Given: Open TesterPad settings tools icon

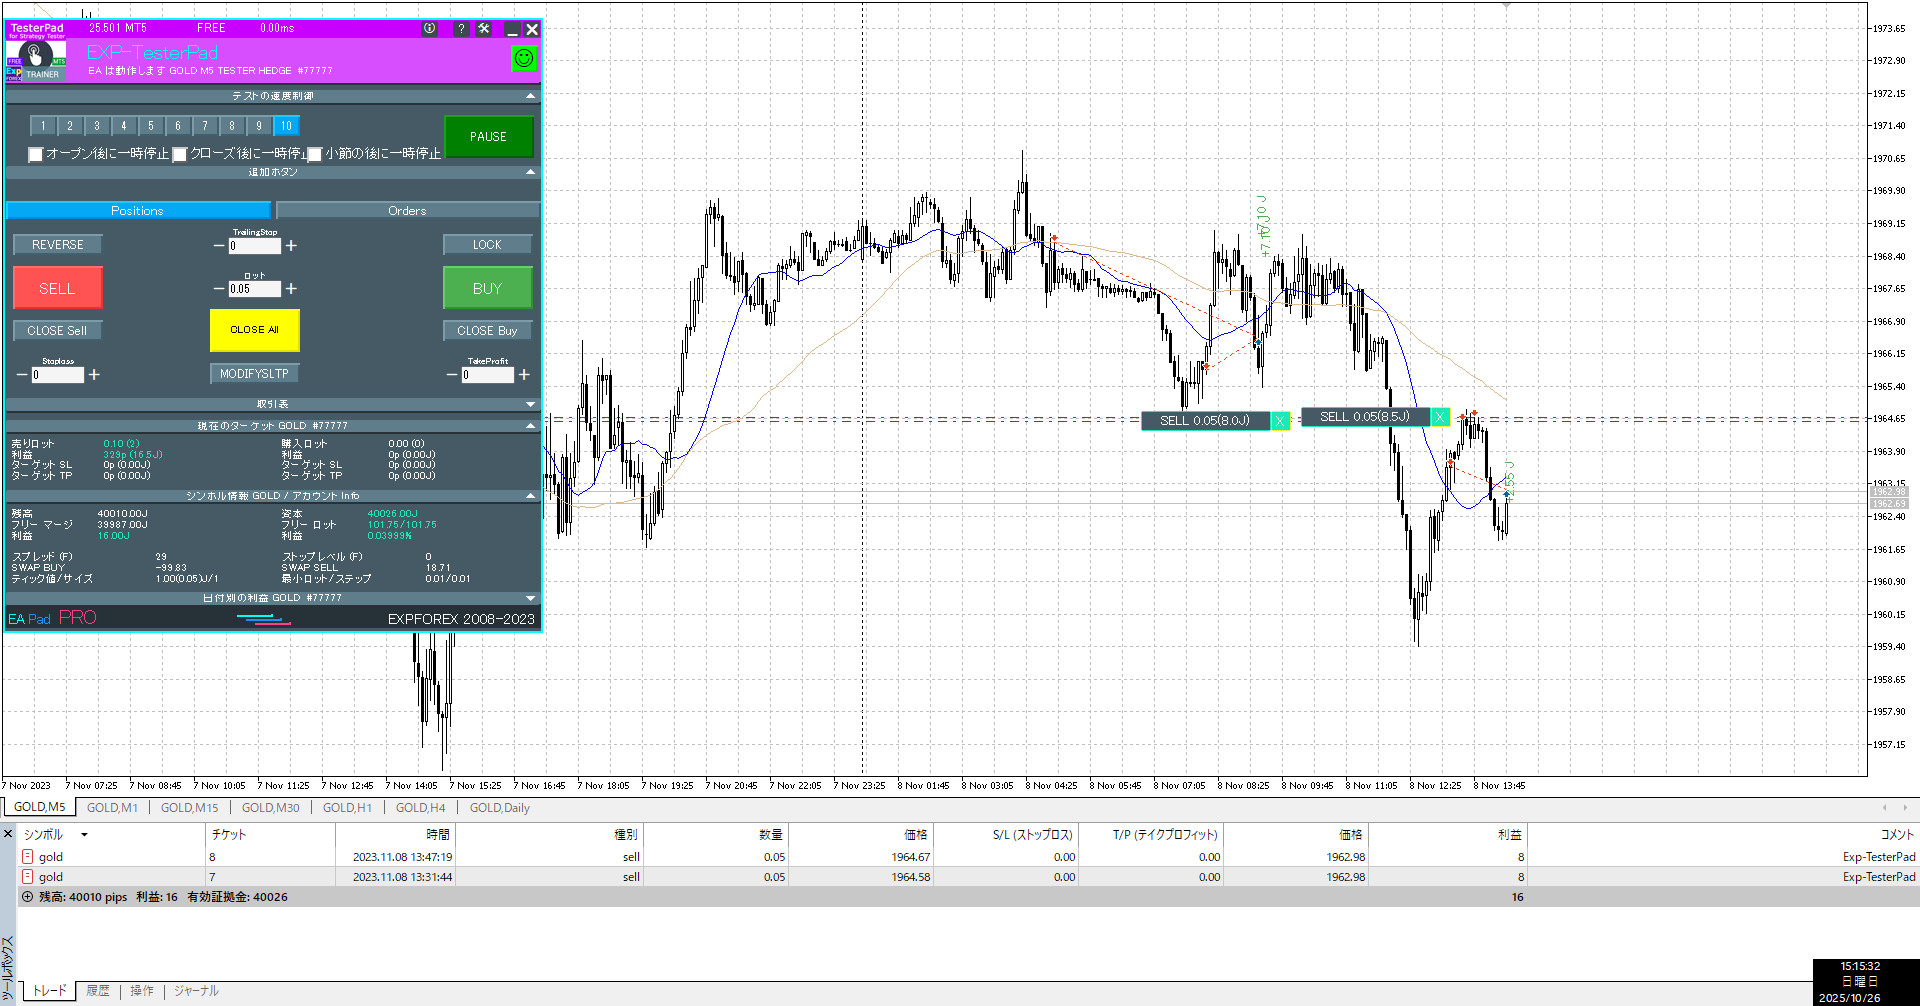Looking at the screenshot, I should click(x=484, y=29).
